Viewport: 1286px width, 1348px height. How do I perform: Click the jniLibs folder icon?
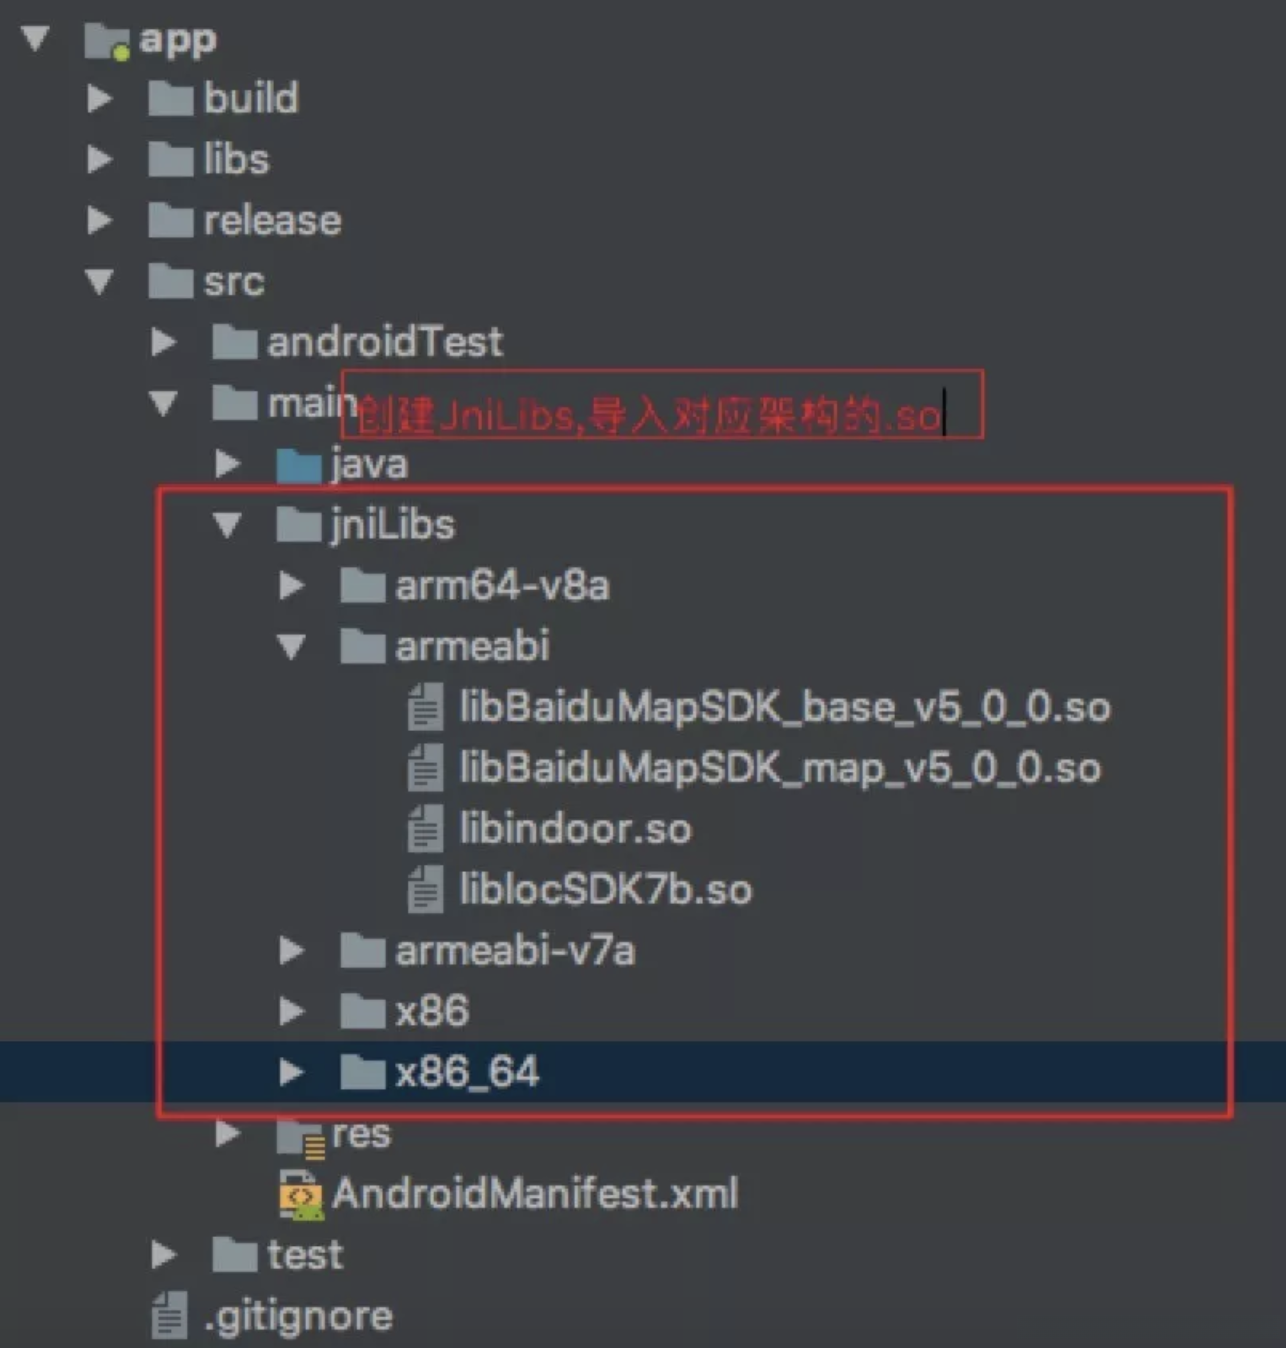click(298, 525)
